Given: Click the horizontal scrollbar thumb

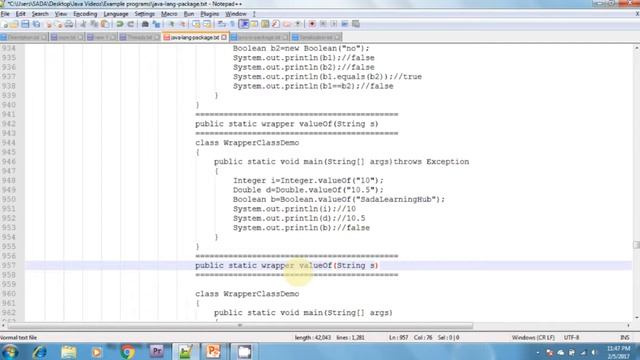Looking at the screenshot, I should tap(240, 325).
